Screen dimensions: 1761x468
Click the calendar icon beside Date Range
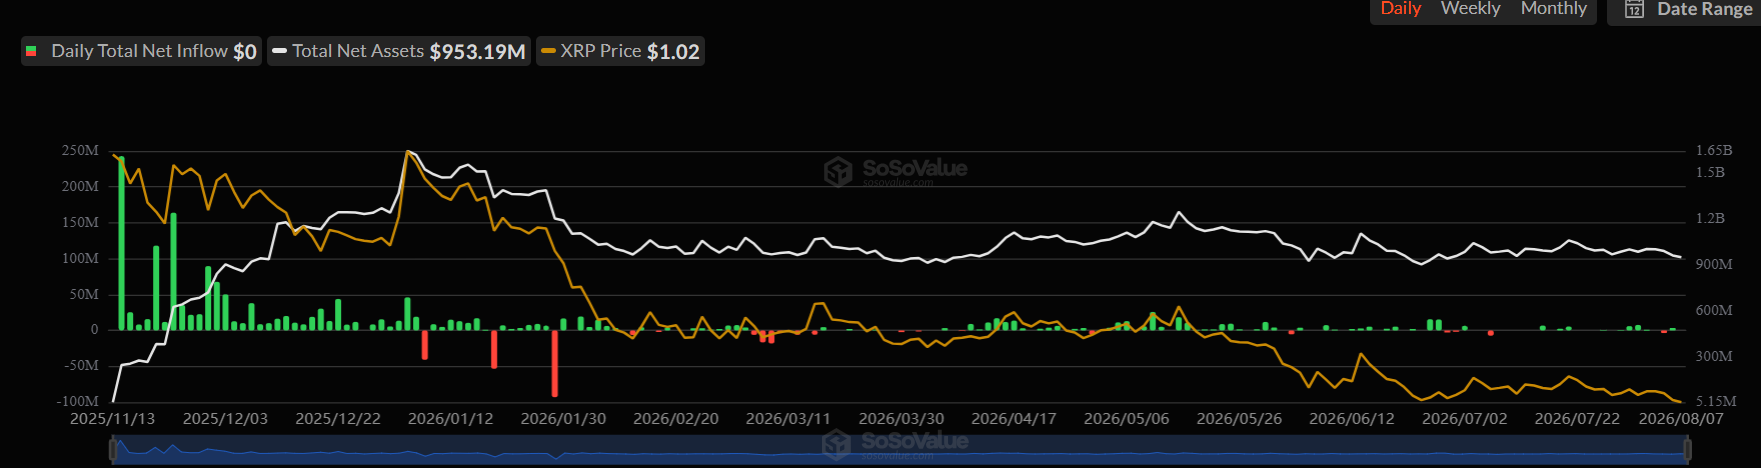[x=1634, y=9]
